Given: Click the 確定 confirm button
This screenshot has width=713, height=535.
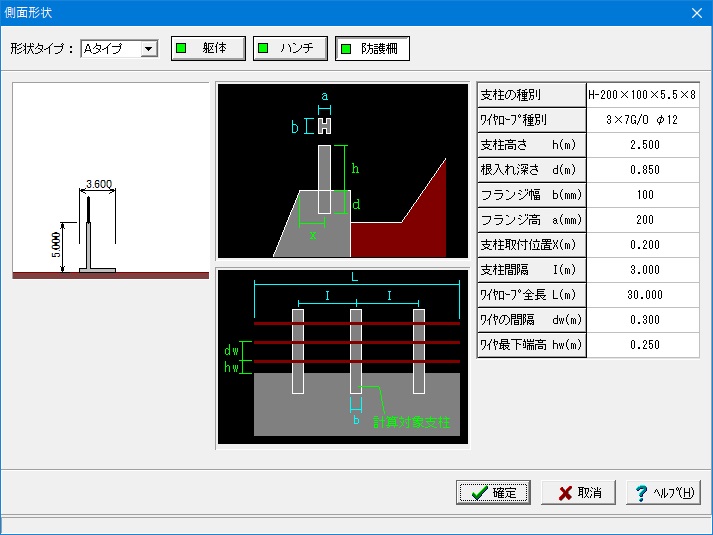Looking at the screenshot, I should pyautogui.click(x=493, y=493).
